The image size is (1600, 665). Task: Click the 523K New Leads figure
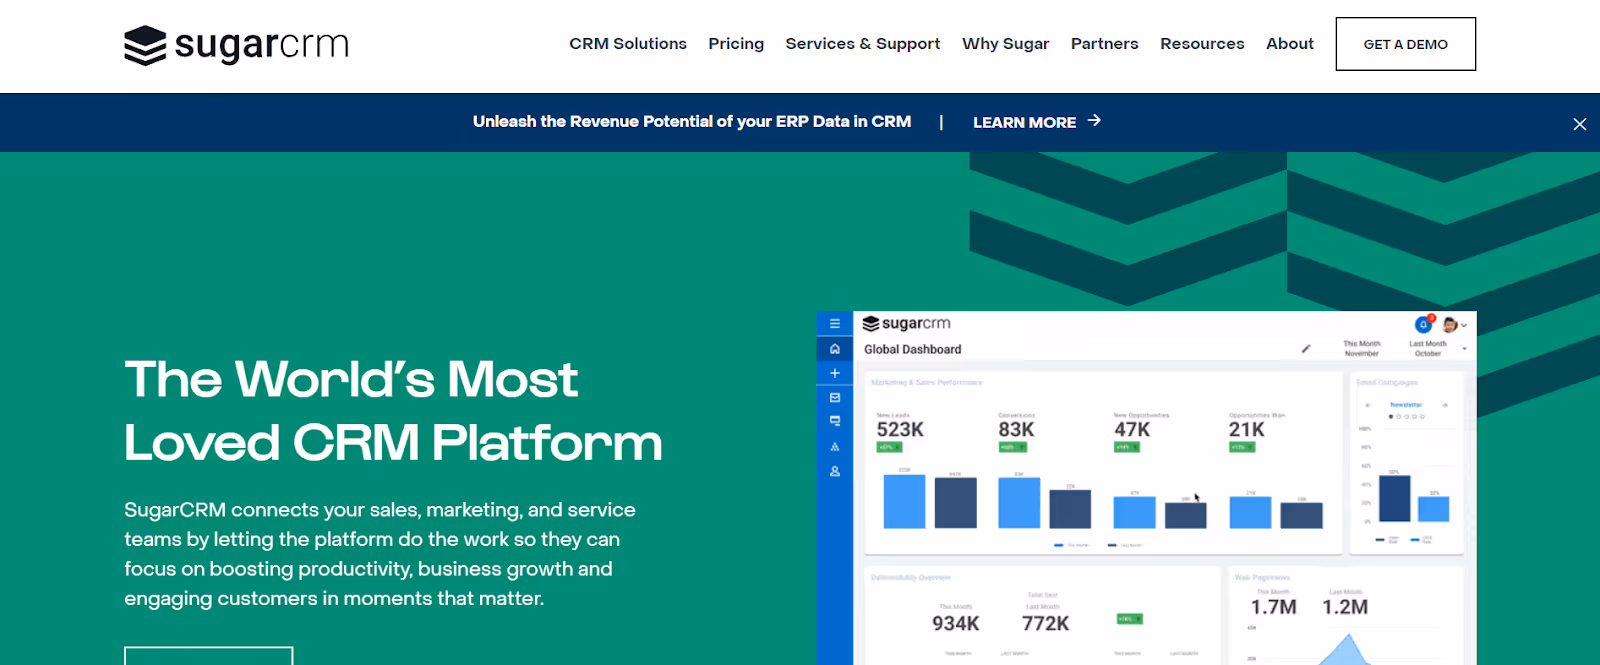(x=900, y=430)
